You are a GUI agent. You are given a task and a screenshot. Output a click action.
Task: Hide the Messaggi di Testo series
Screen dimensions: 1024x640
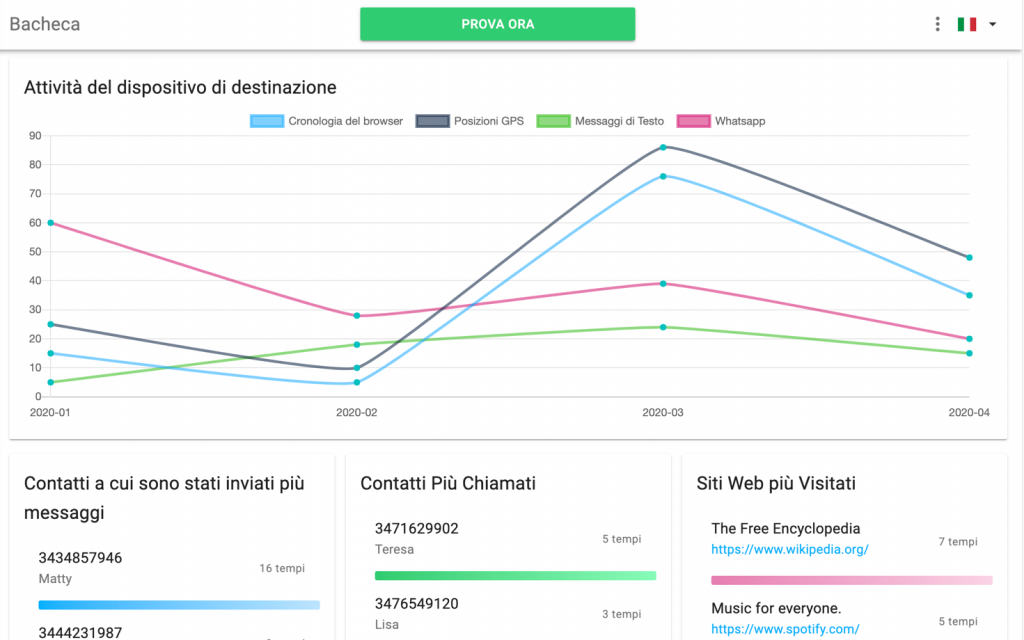point(600,121)
